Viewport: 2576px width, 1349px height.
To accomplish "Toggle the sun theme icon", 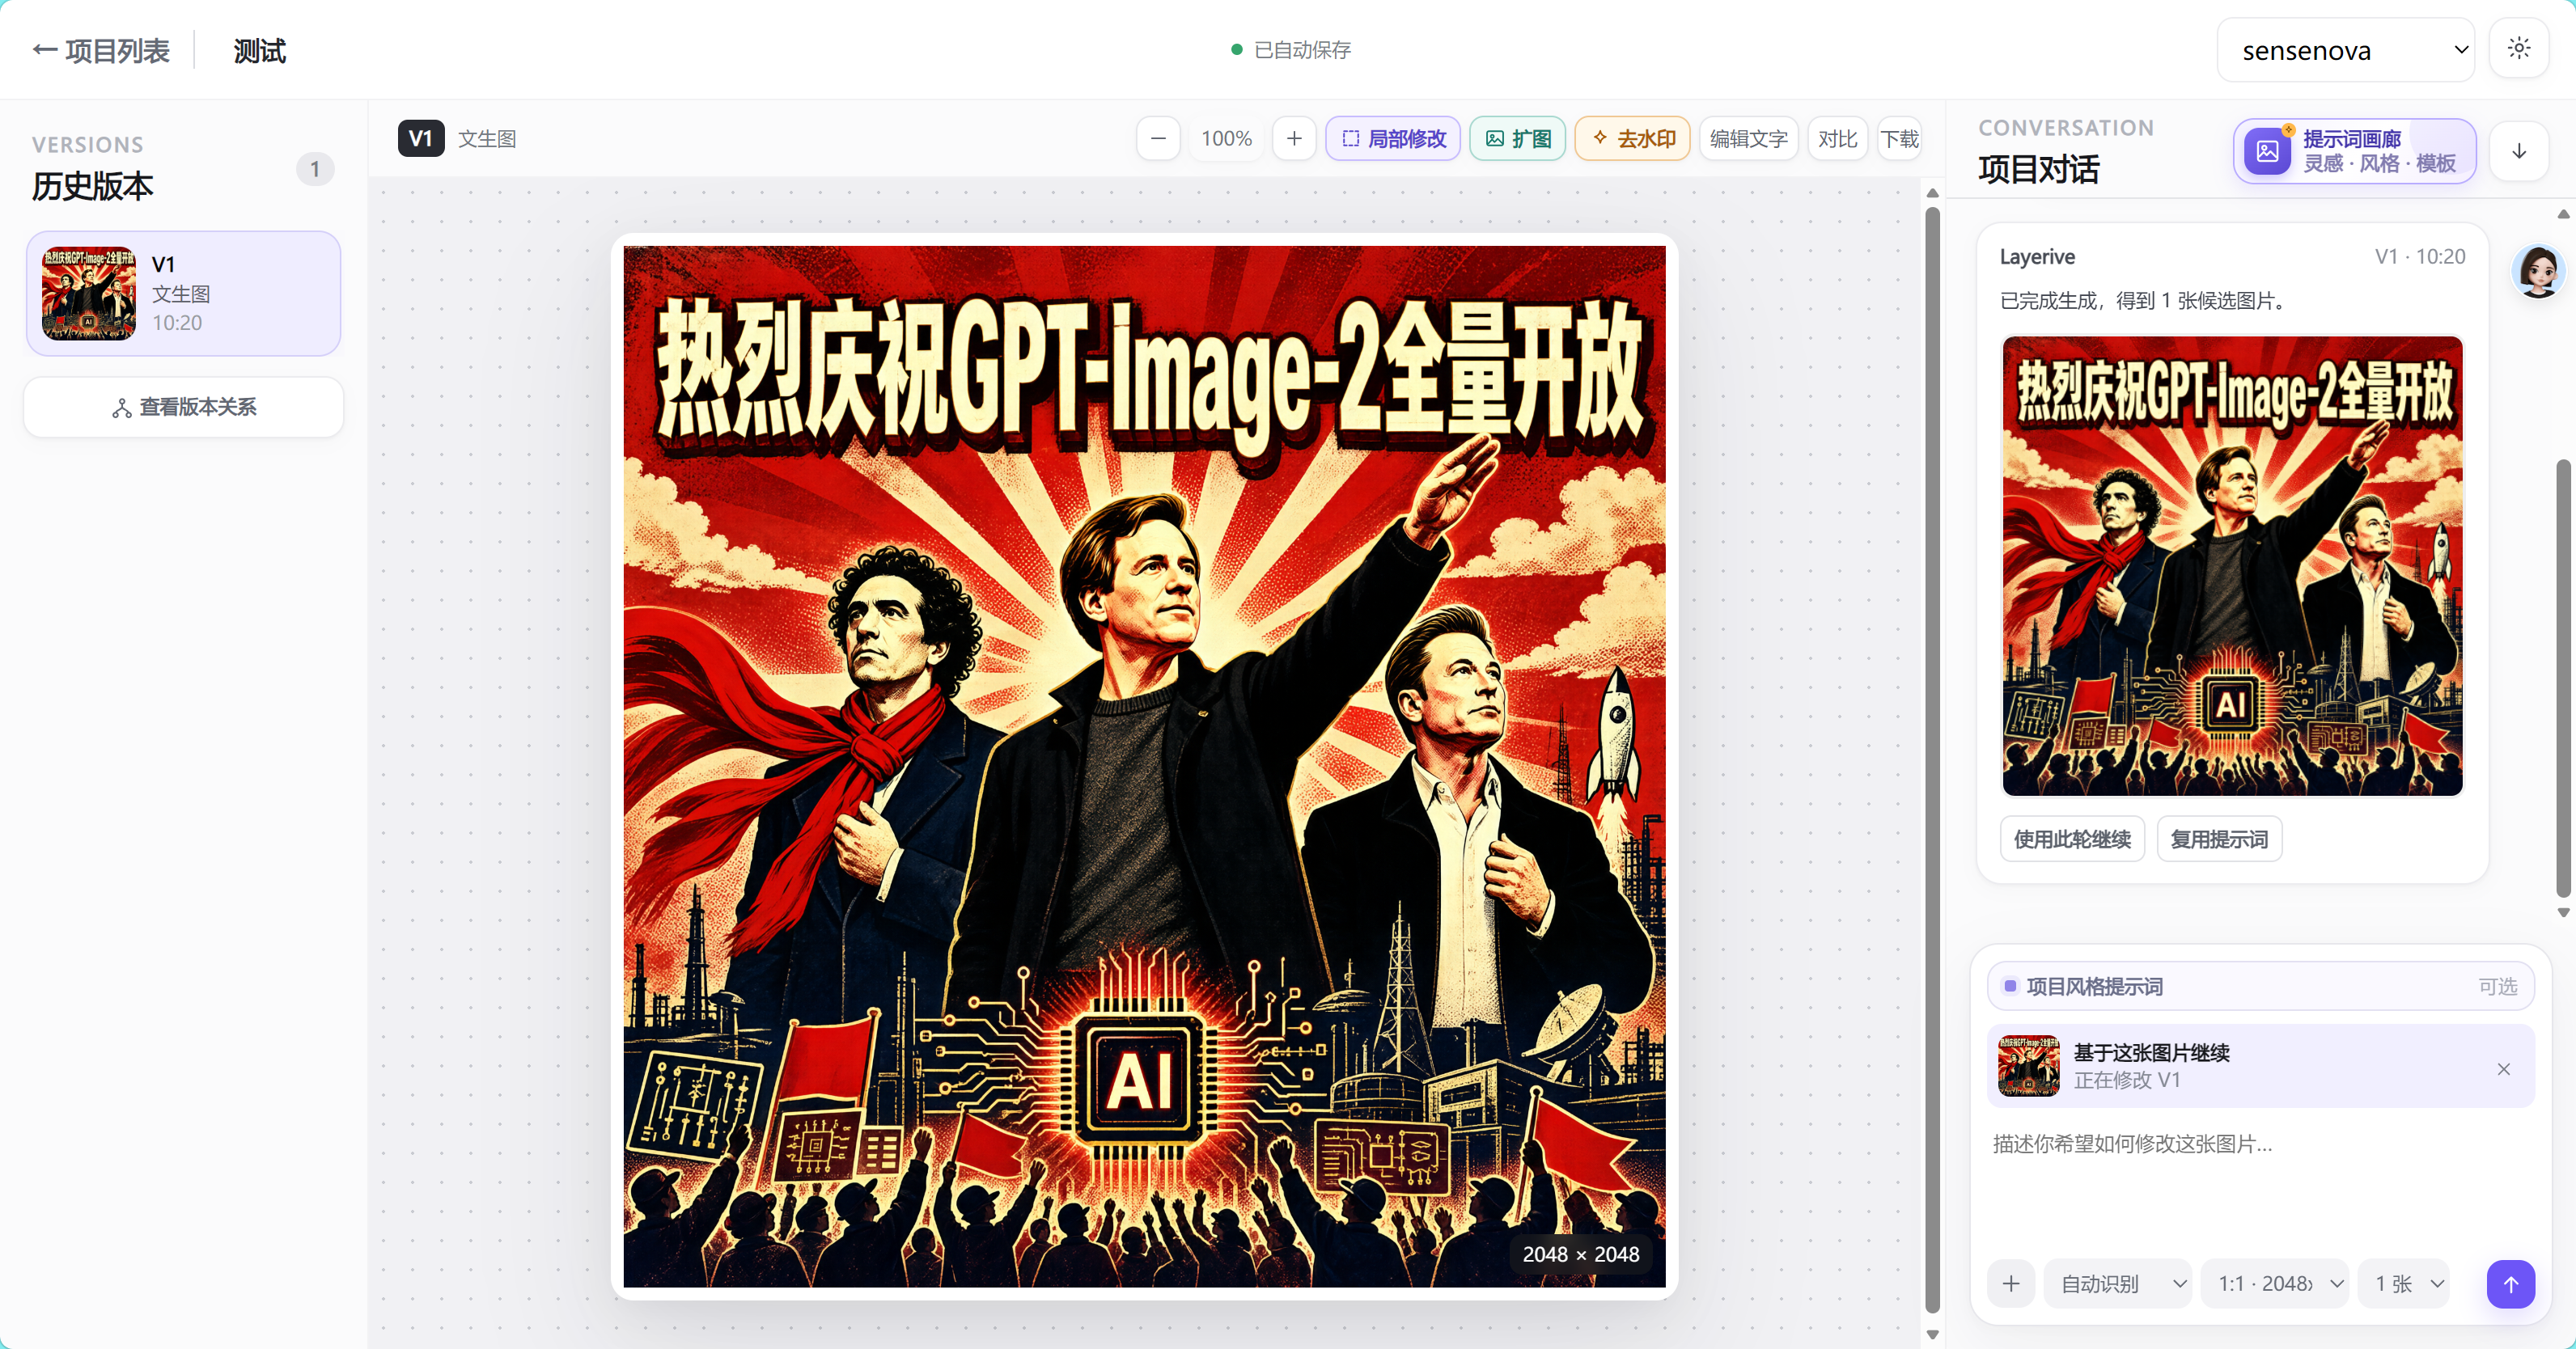I will pos(2519,48).
